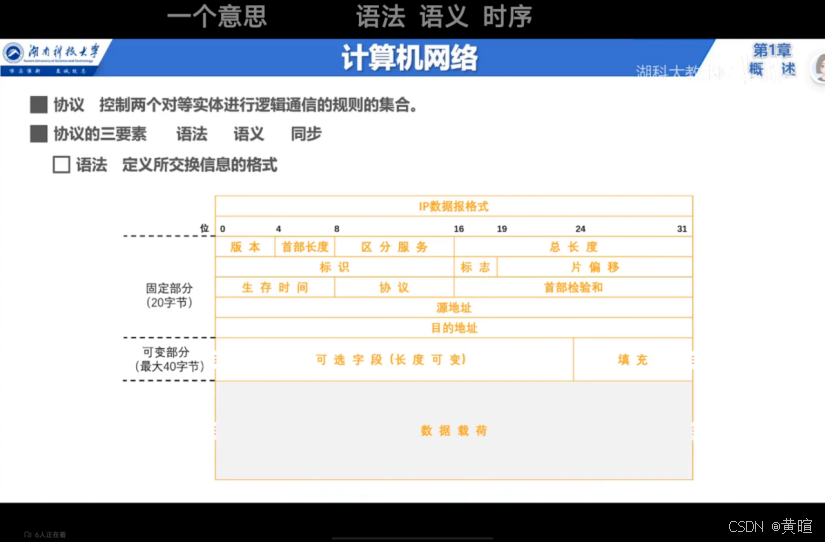The image size is (825, 543).
Task: Click the subtitle text 一个意思
Action: click(217, 16)
